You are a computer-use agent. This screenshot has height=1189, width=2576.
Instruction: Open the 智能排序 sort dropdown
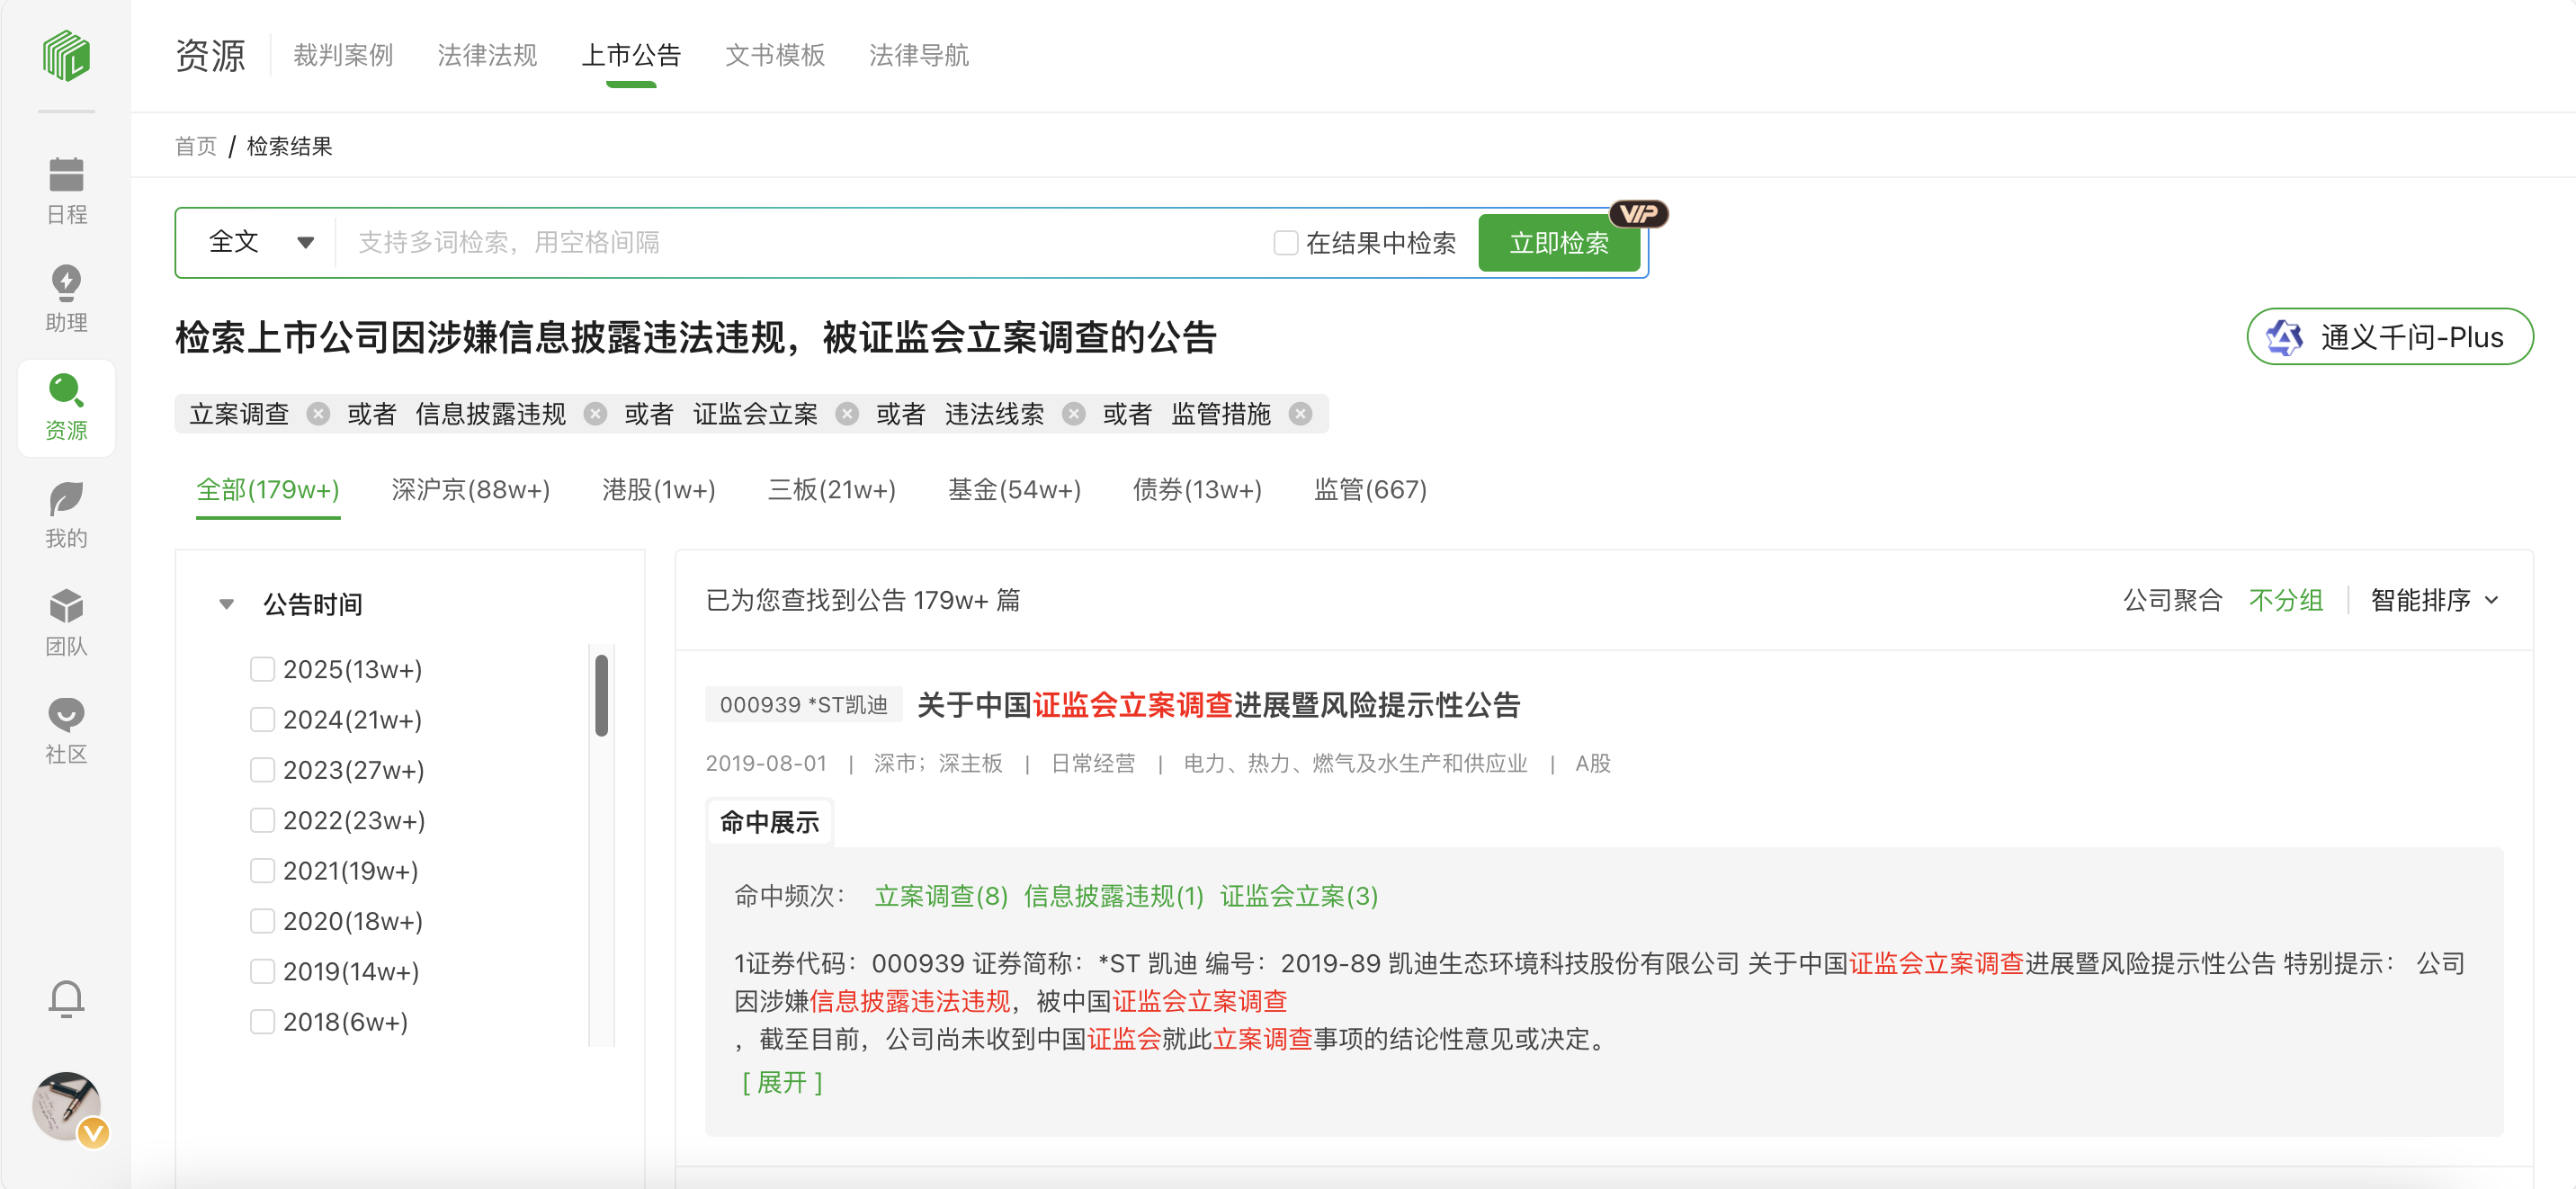pos(2433,600)
